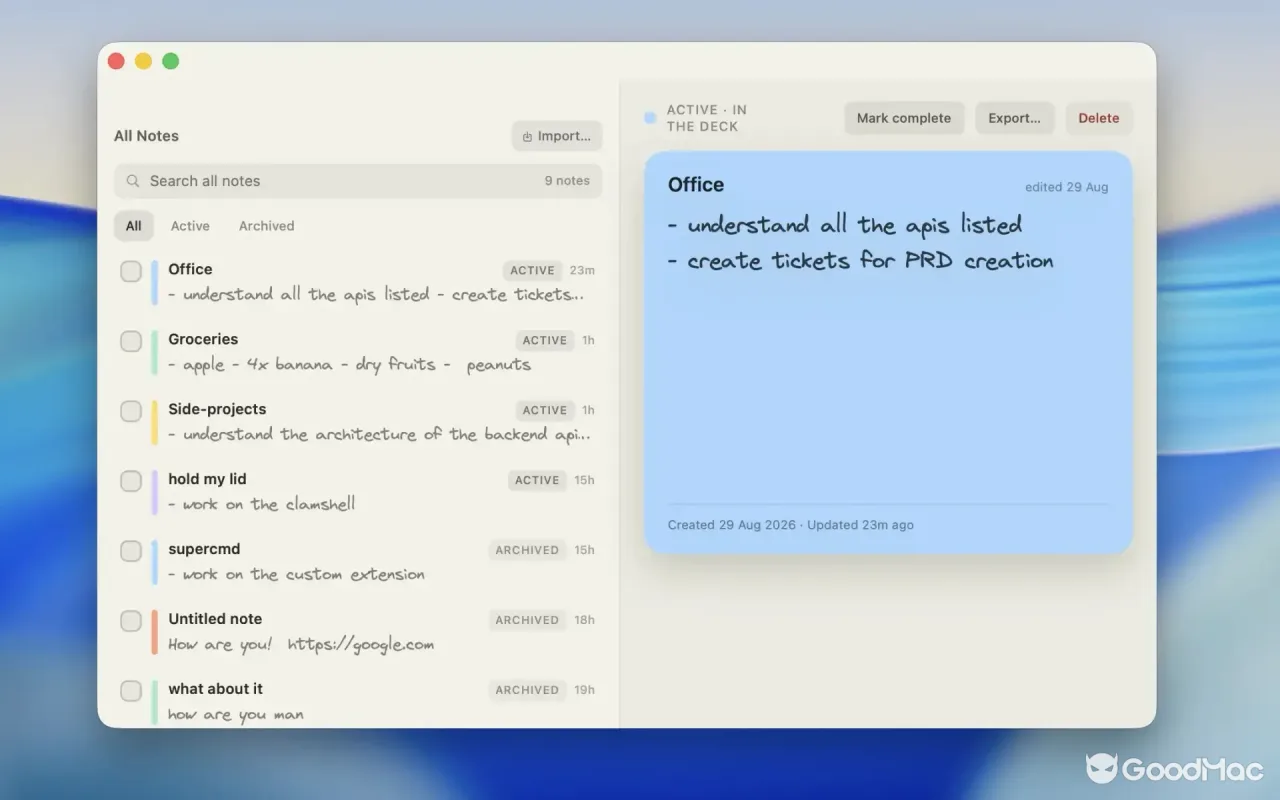Click the Office title in note card
This screenshot has height=800, width=1280.
[696, 184]
